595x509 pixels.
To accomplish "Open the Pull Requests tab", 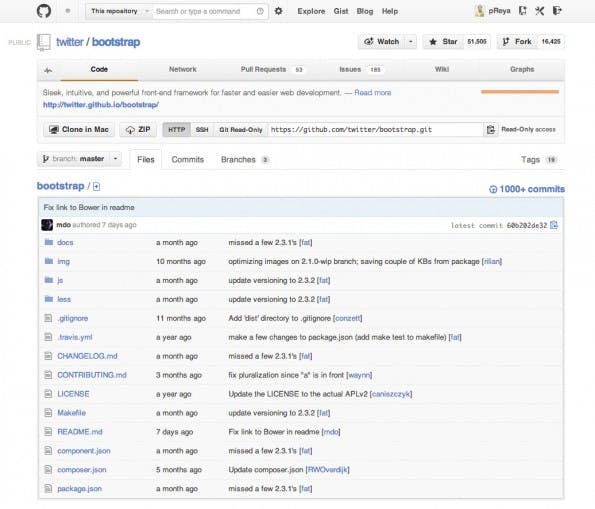I will [x=272, y=69].
